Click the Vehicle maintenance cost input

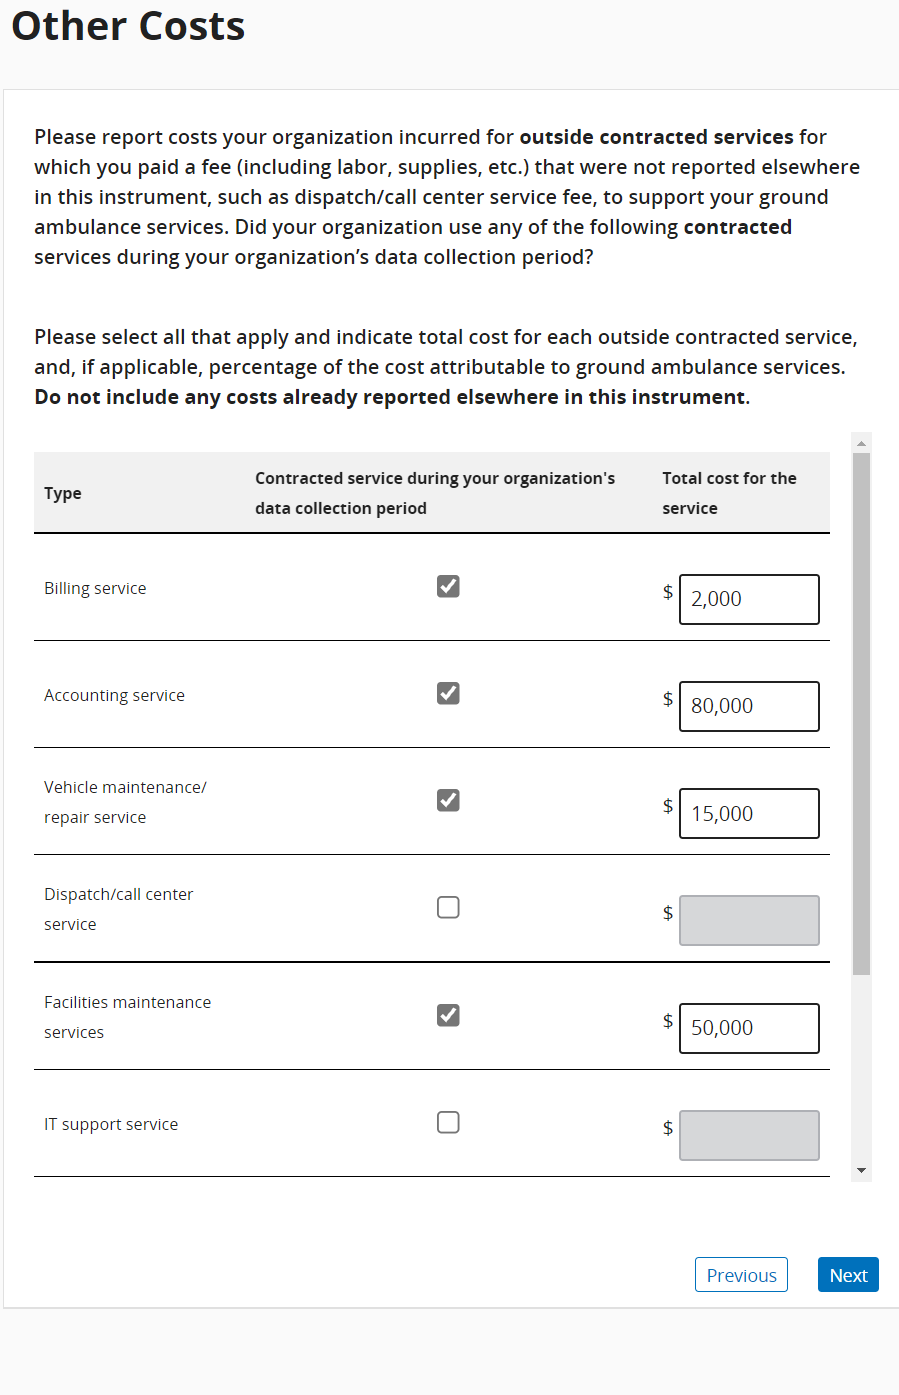tap(749, 813)
